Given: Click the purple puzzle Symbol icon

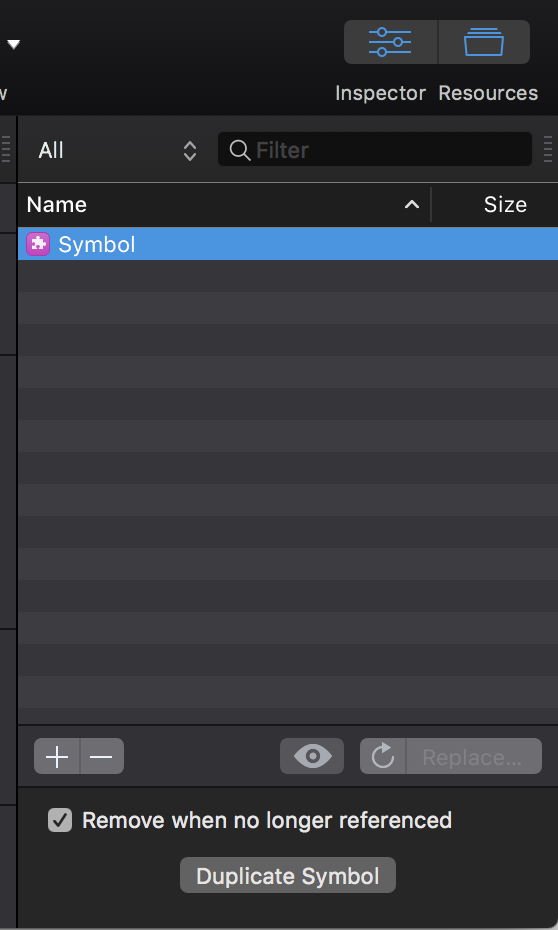Looking at the screenshot, I should click(38, 244).
